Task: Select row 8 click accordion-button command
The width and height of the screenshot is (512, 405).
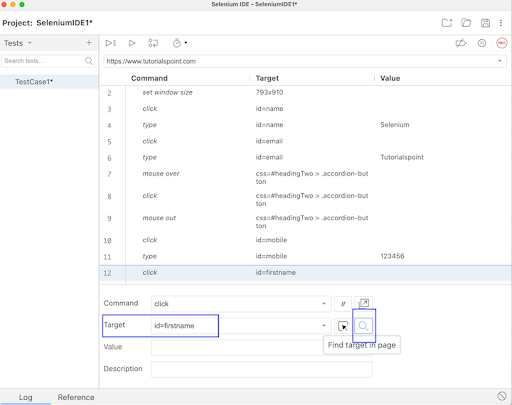Action: click(305, 199)
